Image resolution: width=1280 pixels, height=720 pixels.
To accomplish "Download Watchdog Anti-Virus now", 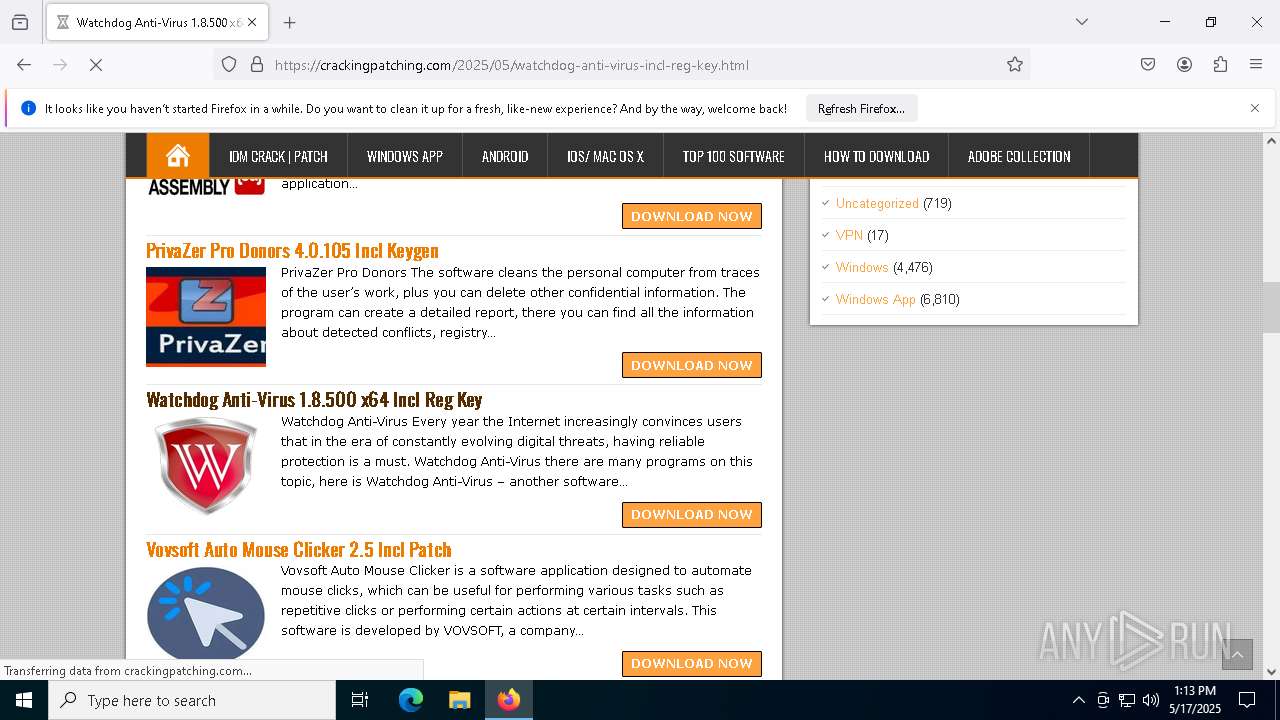I will pos(692,514).
